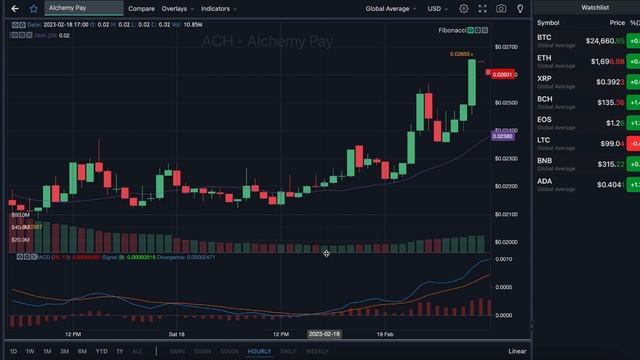Image resolution: width=640 pixels, height=360 pixels.
Task: Switch to HOURLY candle interval
Action: point(259,351)
